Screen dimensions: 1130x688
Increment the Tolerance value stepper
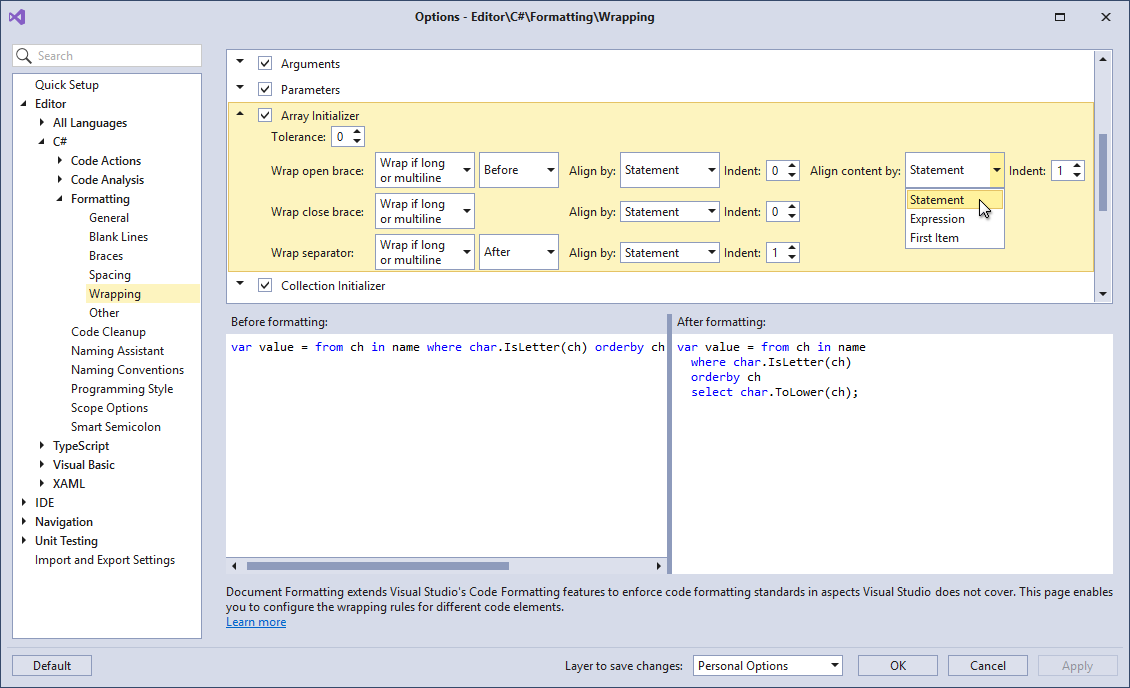pos(359,131)
